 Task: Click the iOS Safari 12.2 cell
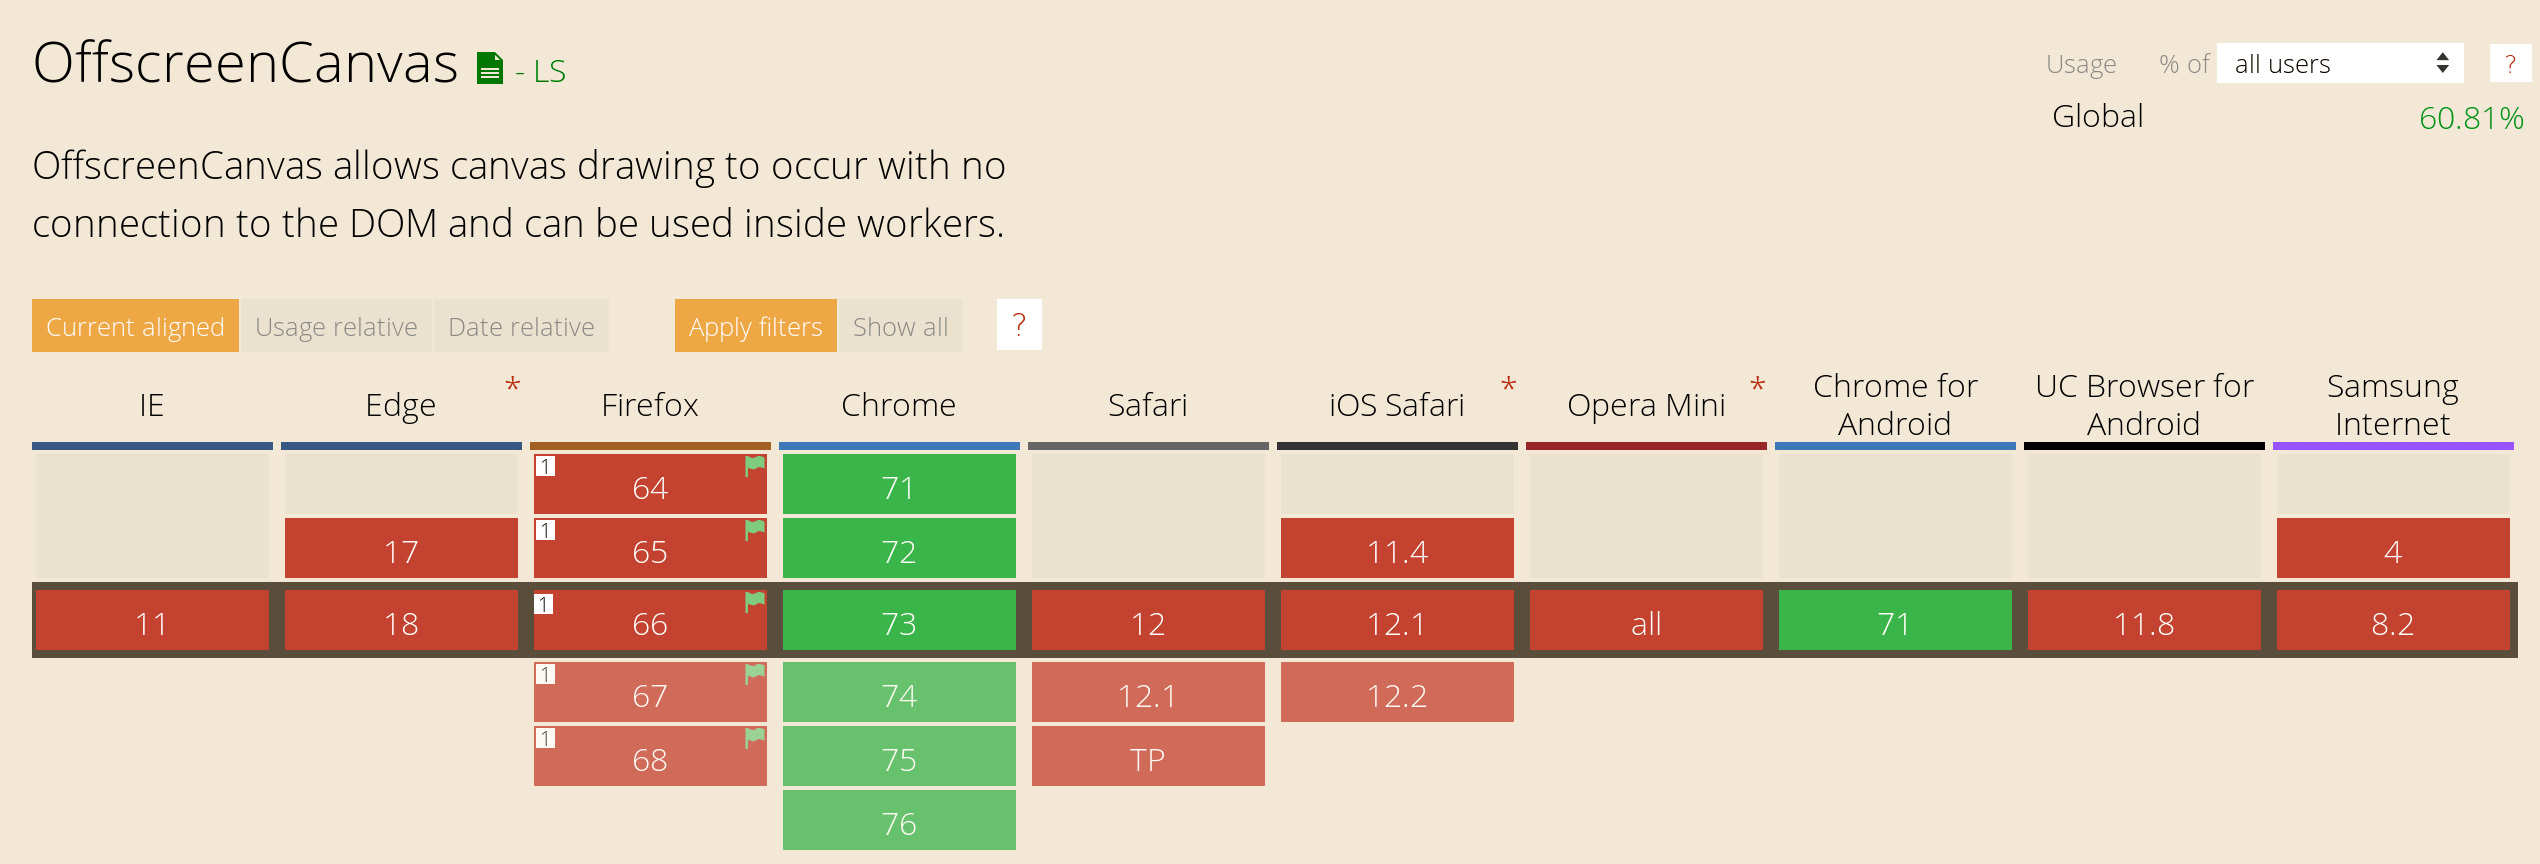1397,692
